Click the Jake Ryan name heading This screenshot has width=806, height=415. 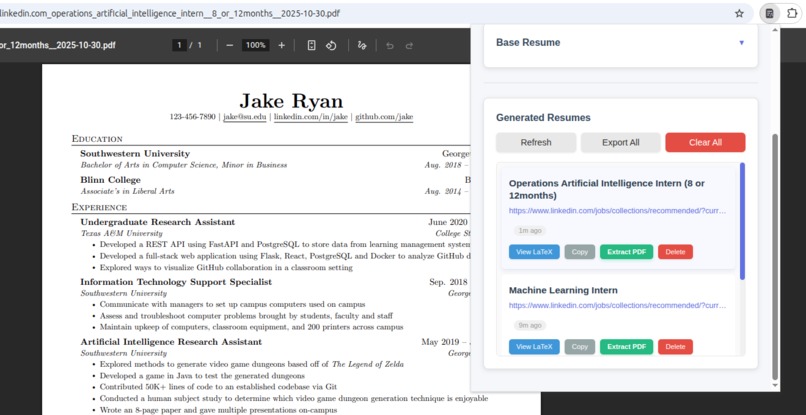click(x=291, y=101)
